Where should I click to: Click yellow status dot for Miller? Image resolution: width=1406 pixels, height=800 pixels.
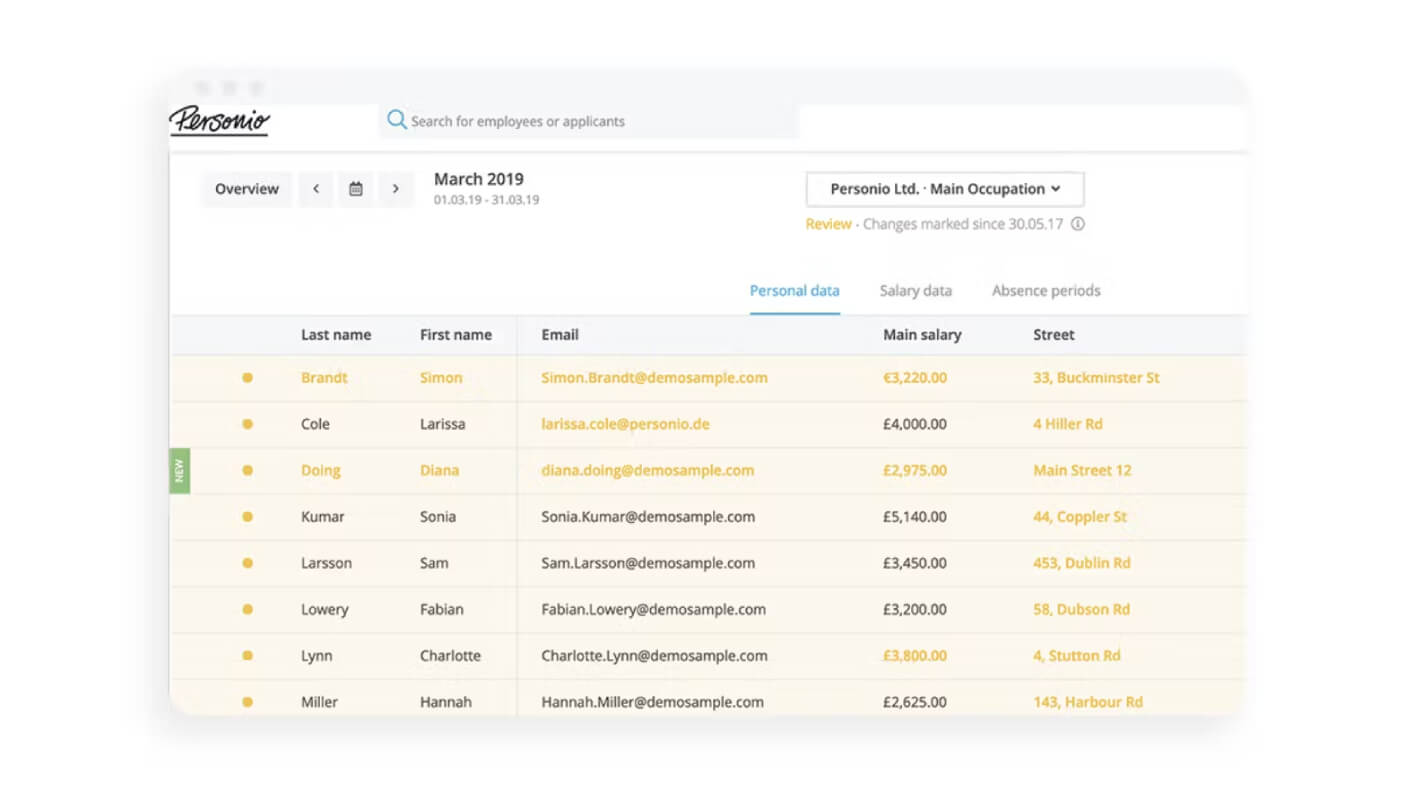coord(247,702)
